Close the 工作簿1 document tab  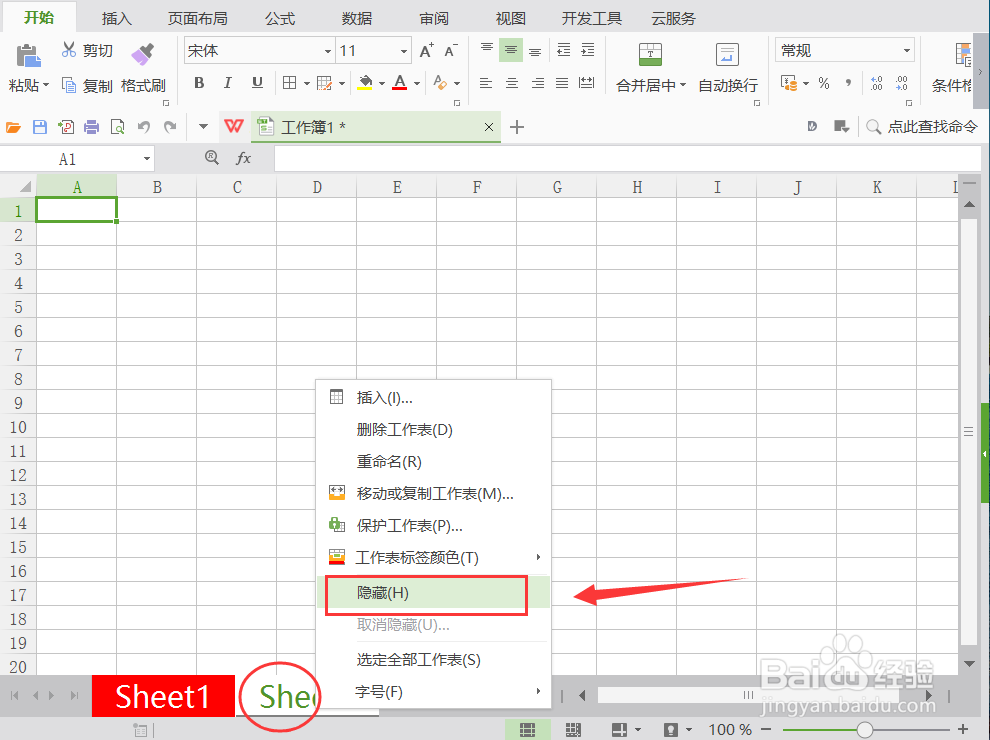(x=489, y=127)
